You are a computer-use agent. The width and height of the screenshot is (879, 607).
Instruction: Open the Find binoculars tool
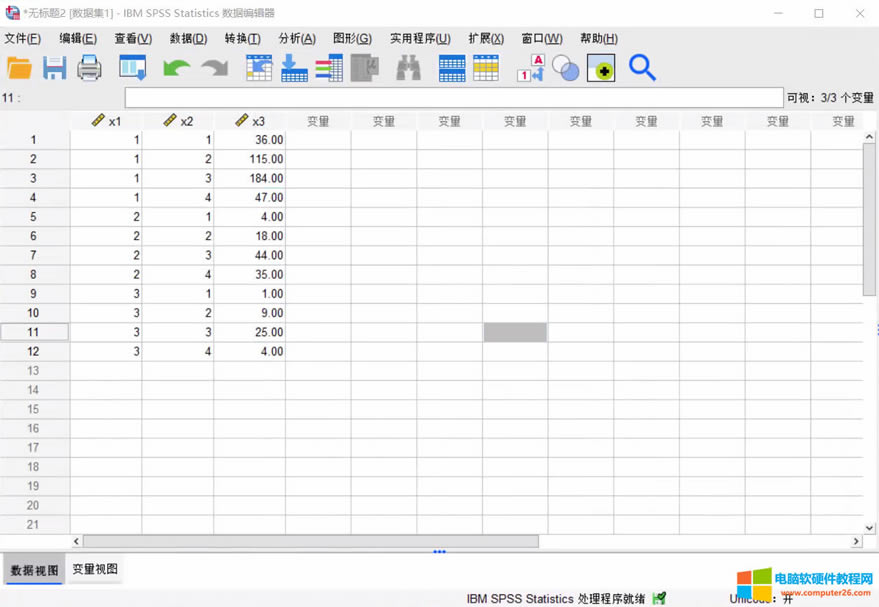pos(408,68)
